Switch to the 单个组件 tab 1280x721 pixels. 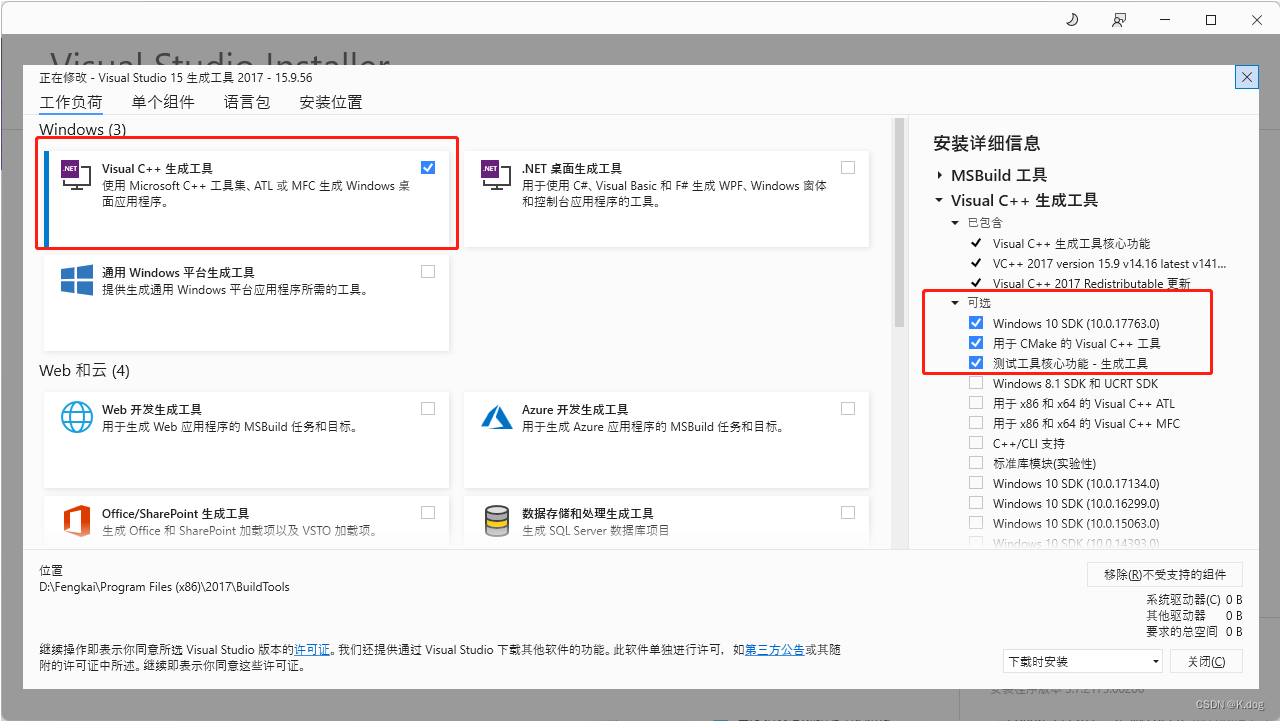tap(163, 102)
